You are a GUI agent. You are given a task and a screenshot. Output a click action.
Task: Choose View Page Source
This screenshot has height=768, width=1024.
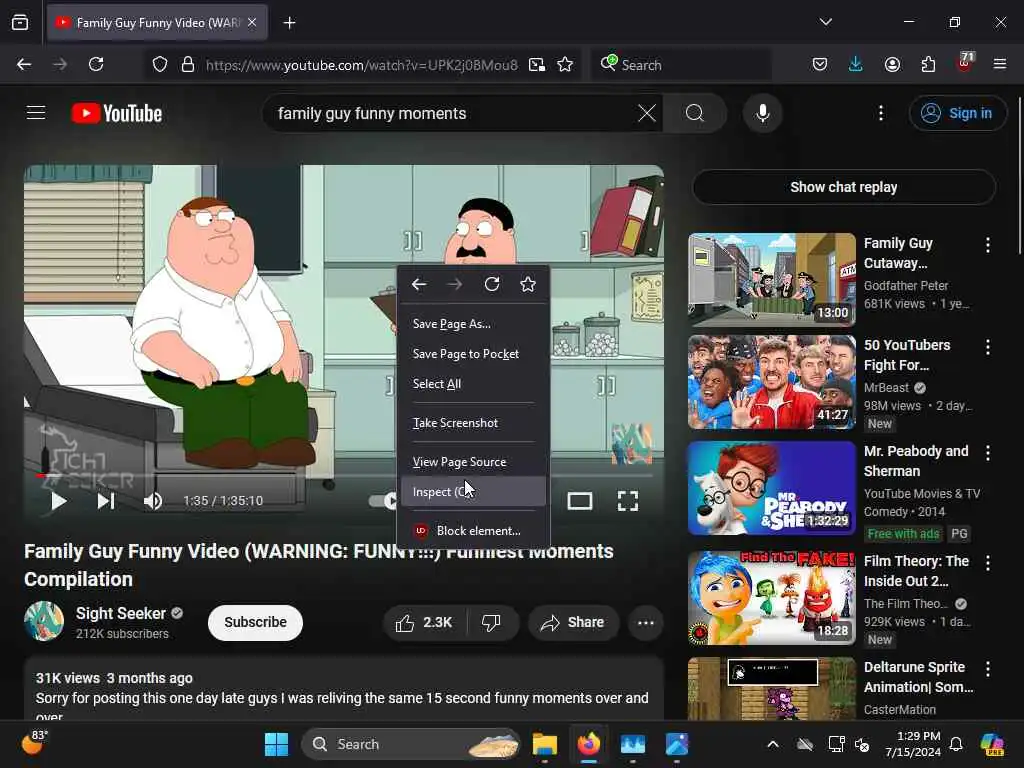[x=473, y=462]
